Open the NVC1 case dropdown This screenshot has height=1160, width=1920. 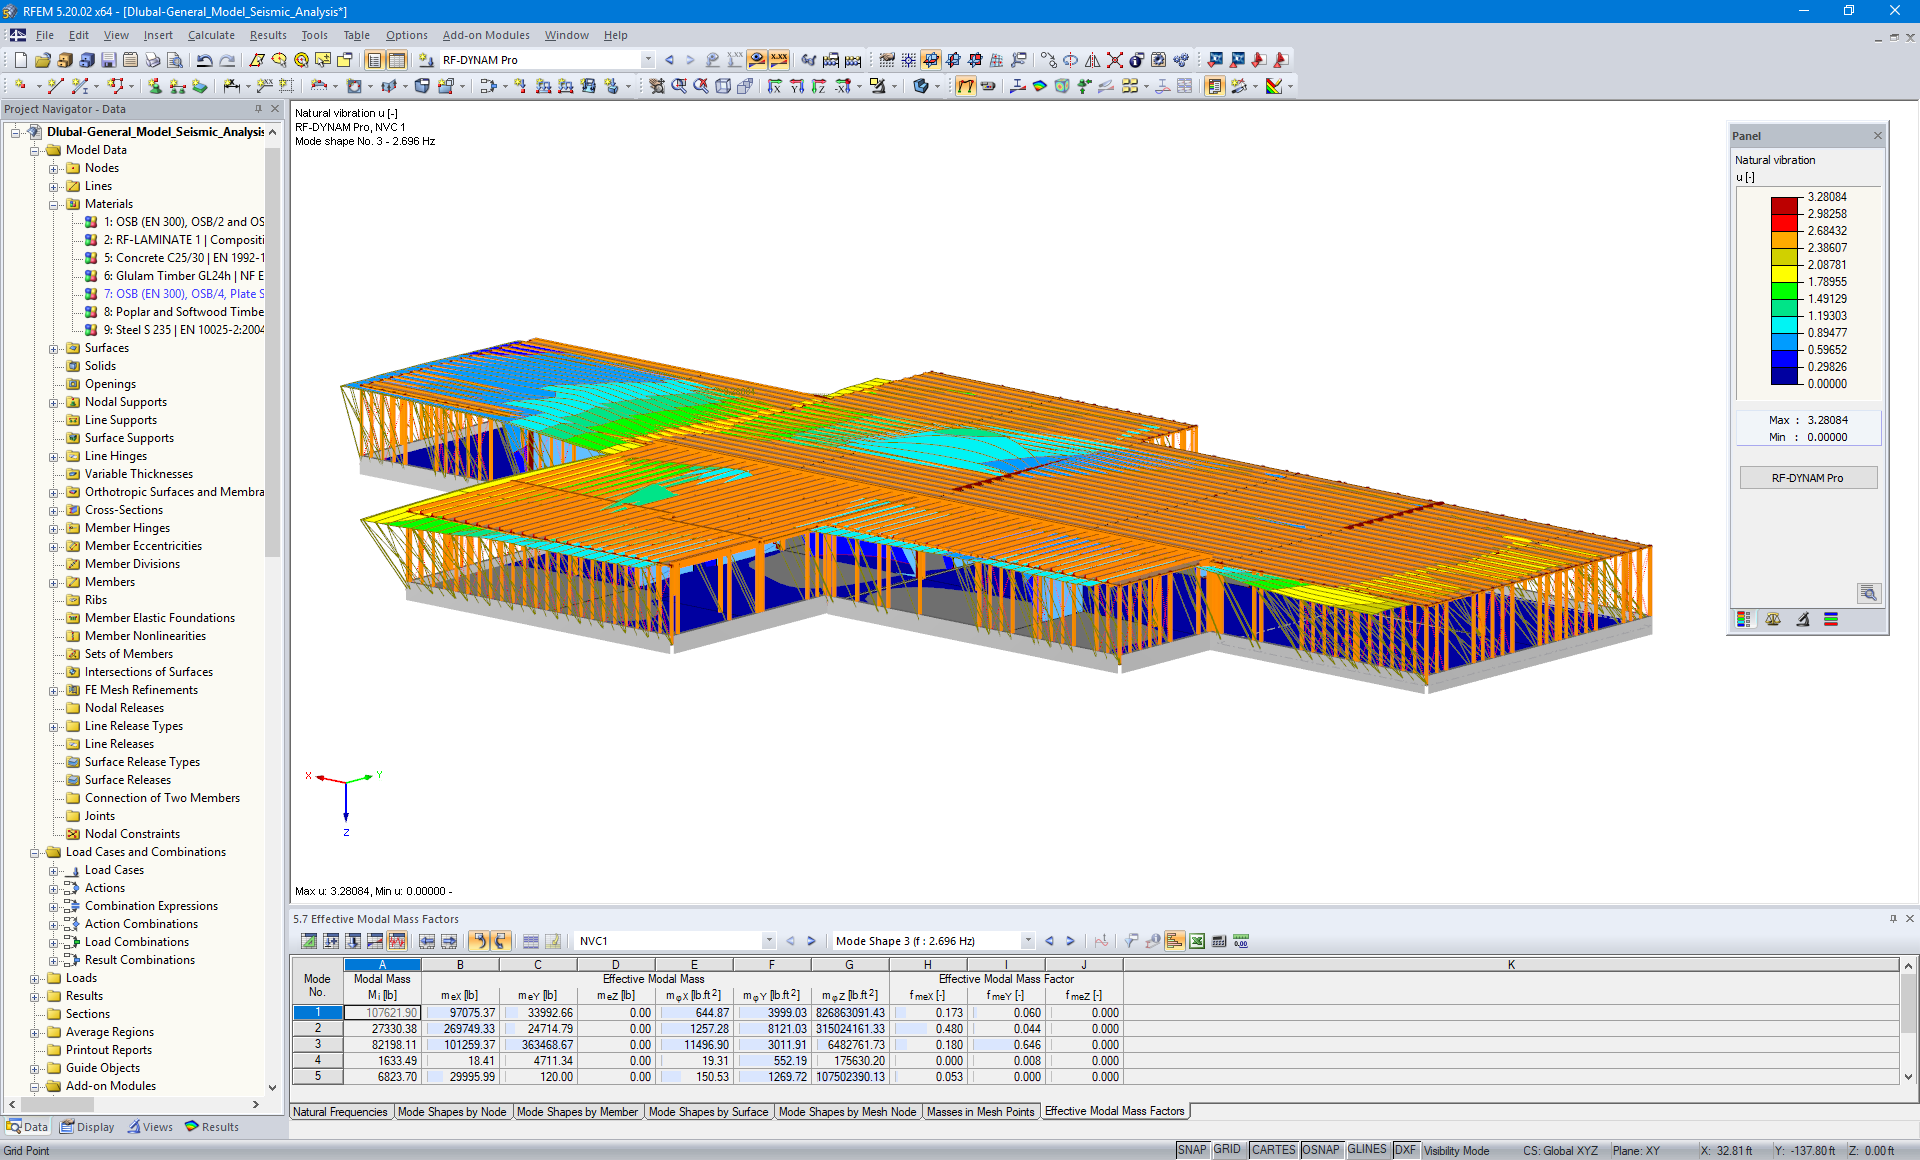tap(768, 941)
